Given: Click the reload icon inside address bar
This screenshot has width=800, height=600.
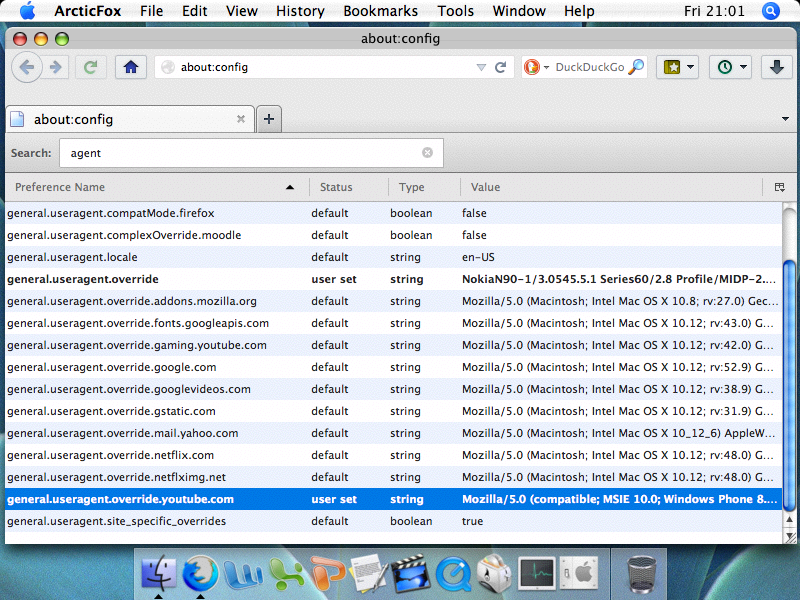Looking at the screenshot, I should tap(501, 67).
